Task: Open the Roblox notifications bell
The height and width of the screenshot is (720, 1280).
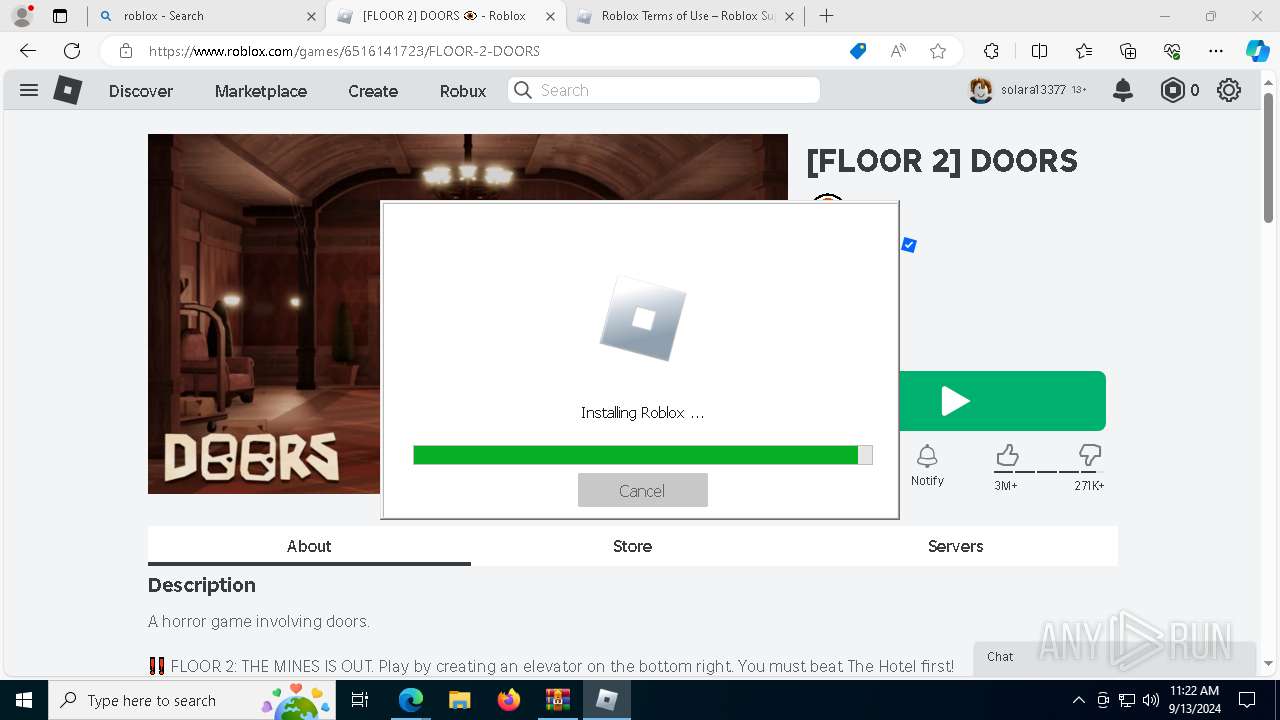Action: point(1123,90)
